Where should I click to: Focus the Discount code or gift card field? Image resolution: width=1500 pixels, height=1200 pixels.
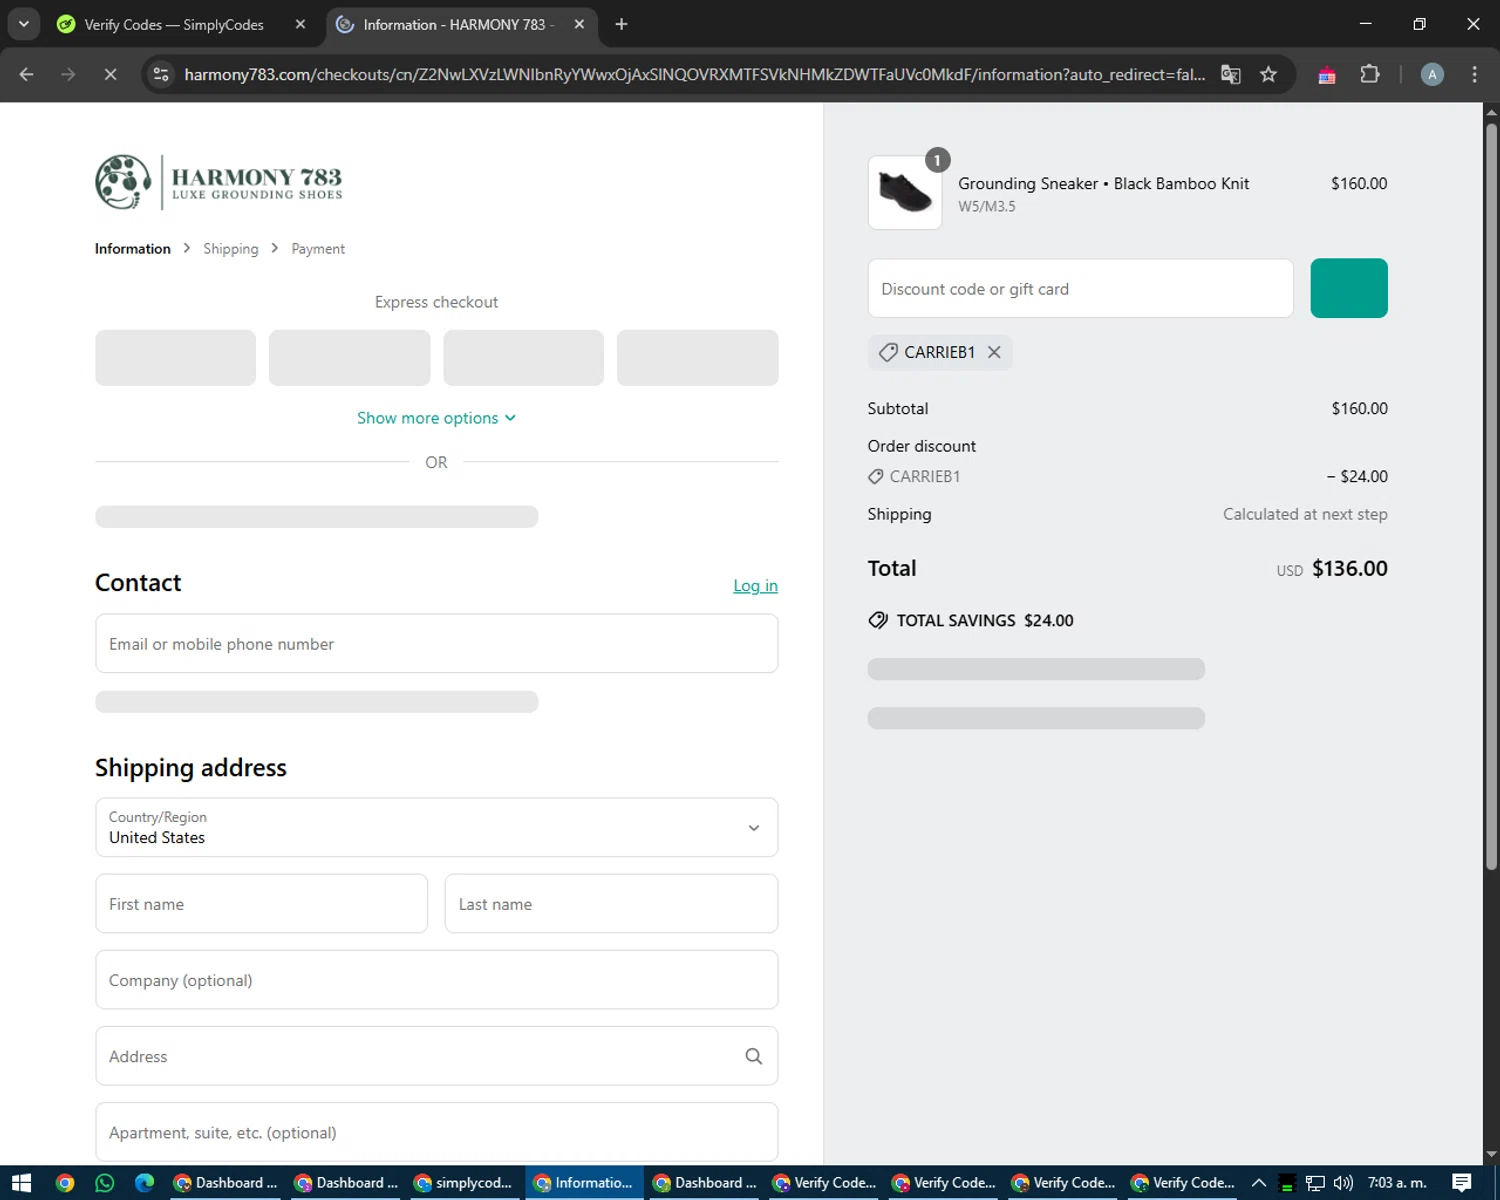tap(1080, 288)
